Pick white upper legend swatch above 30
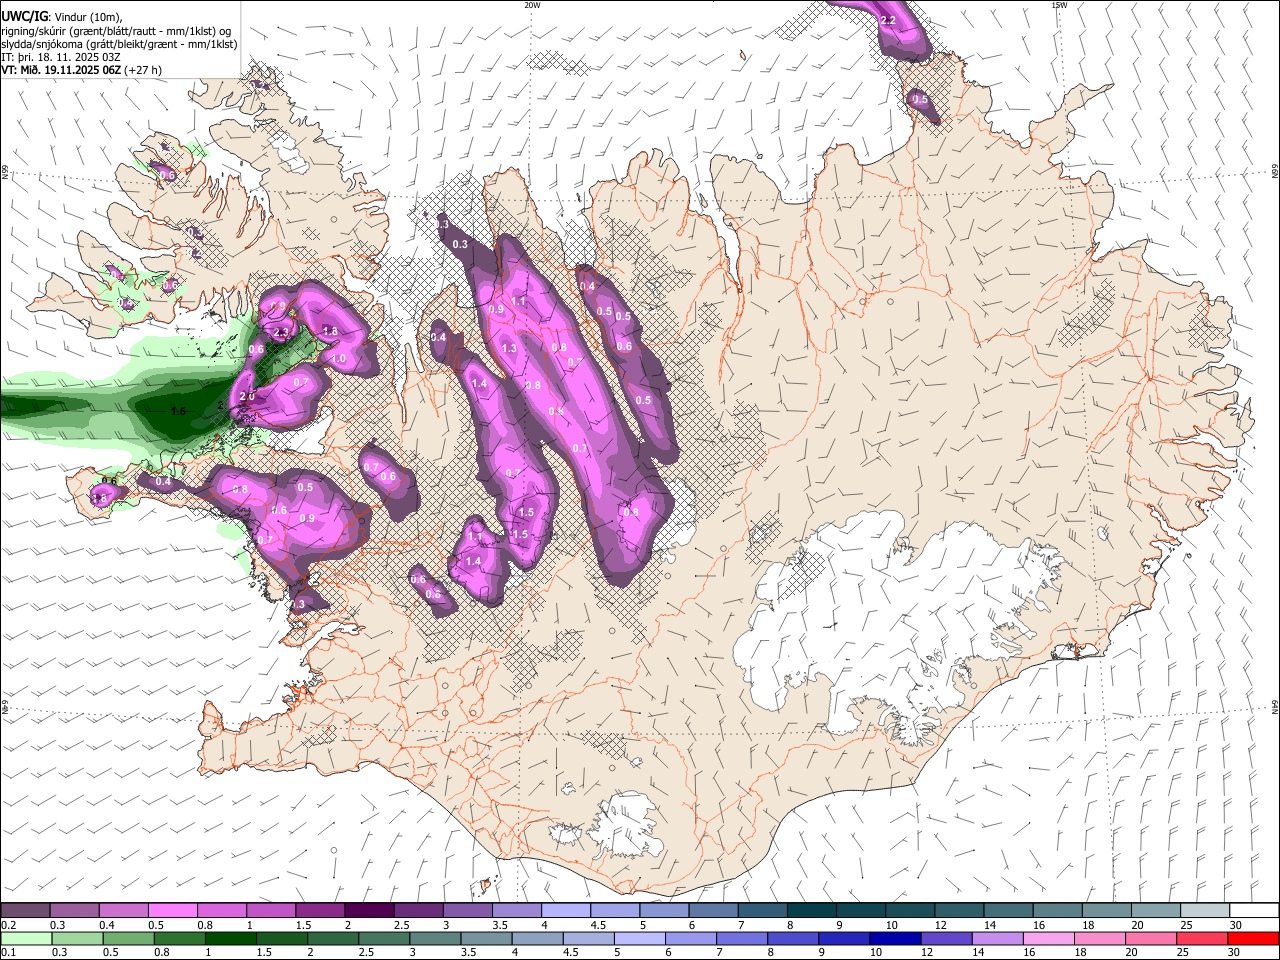The width and height of the screenshot is (1280, 960). click(x=1255, y=911)
